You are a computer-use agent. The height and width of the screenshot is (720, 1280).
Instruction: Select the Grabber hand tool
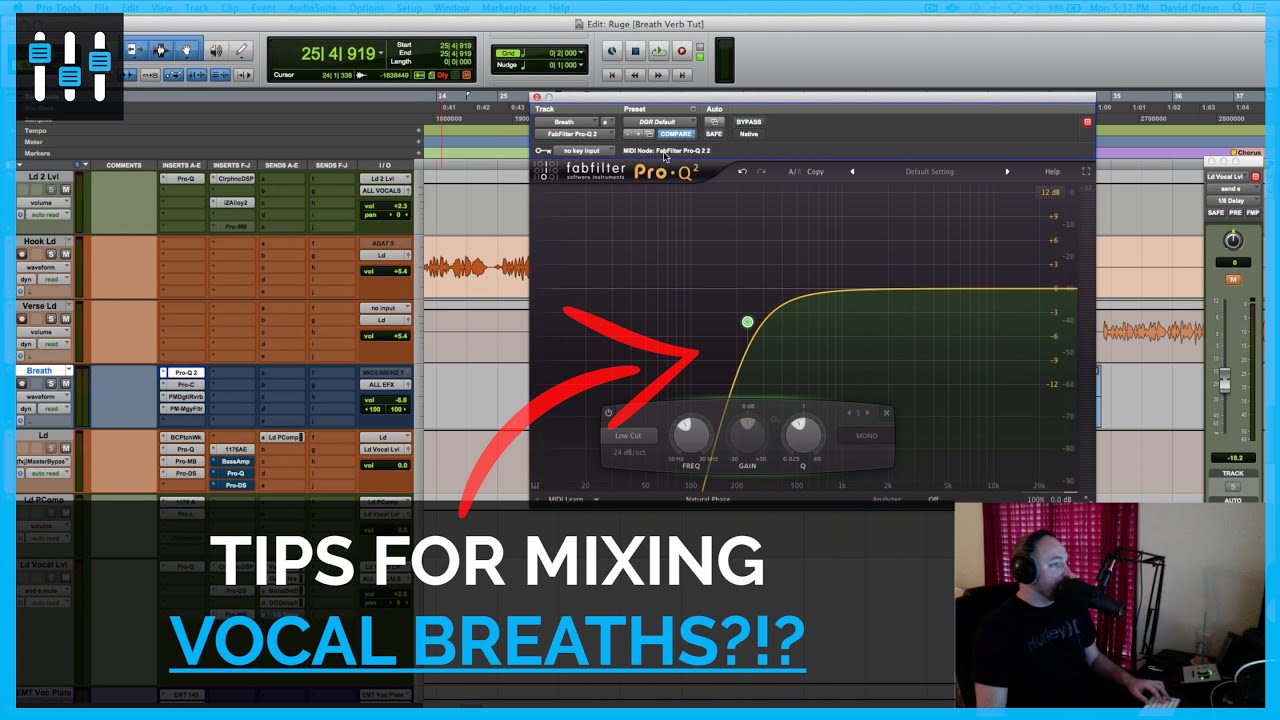186,50
